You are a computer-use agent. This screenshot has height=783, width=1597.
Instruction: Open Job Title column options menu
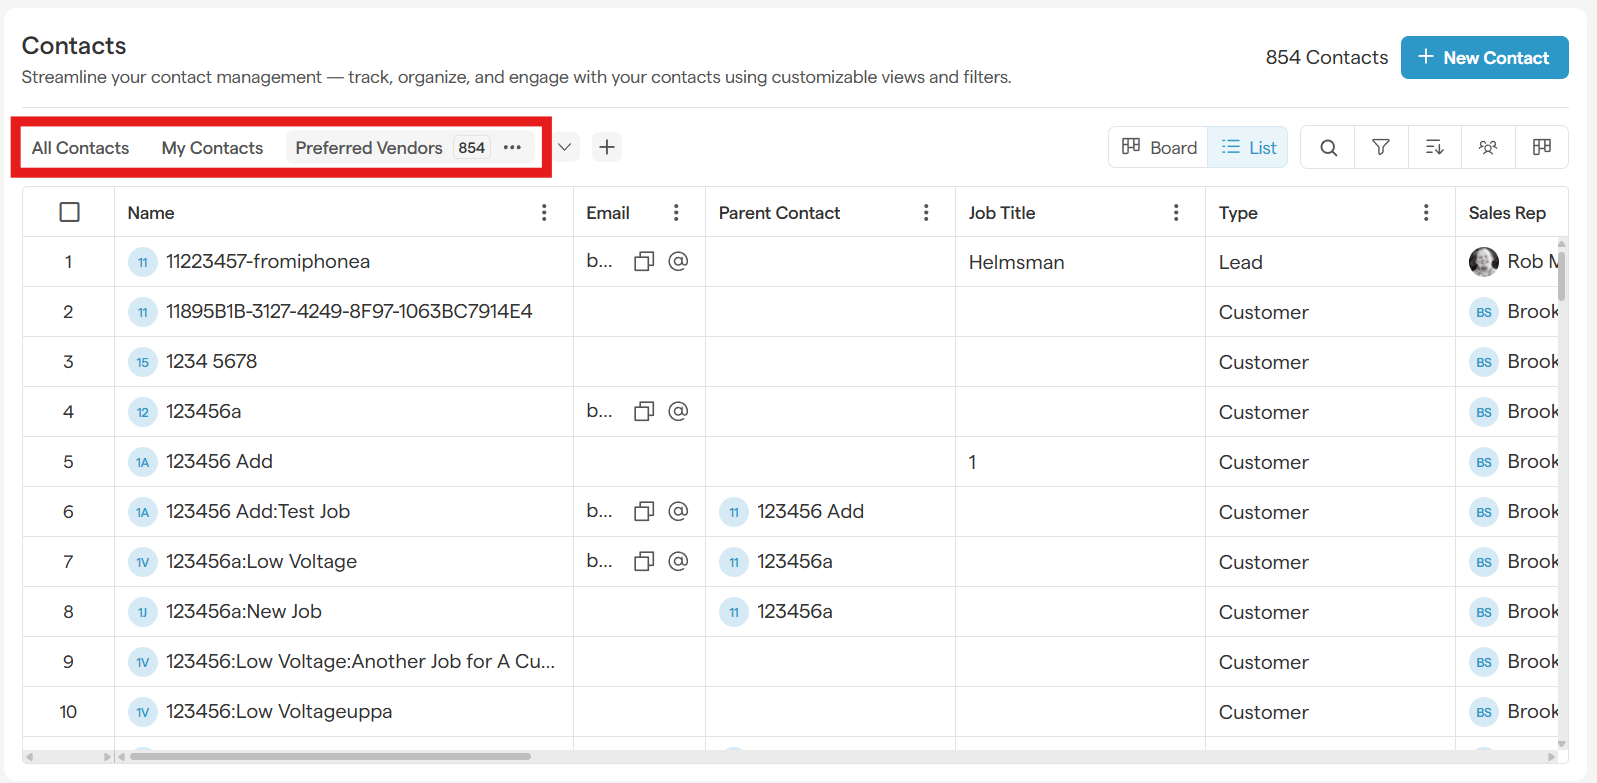(1176, 213)
